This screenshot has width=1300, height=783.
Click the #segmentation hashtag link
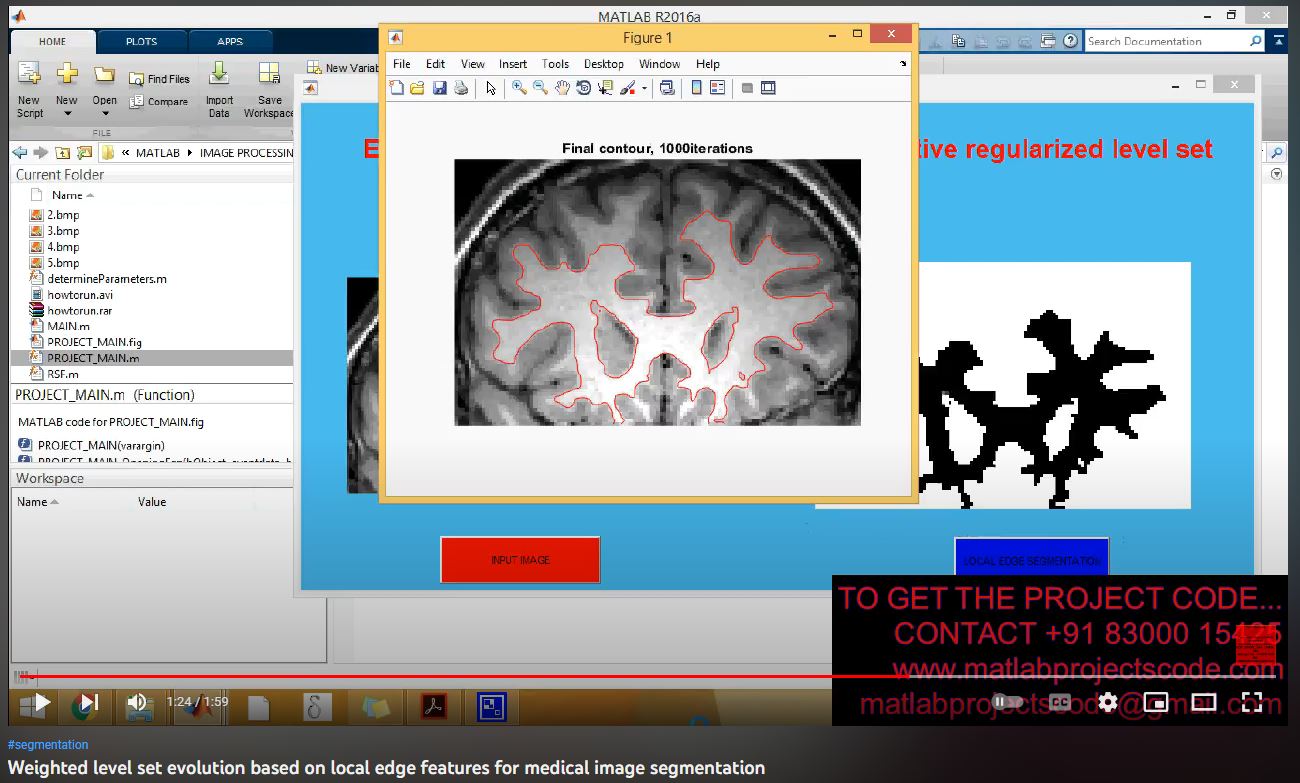coord(48,745)
